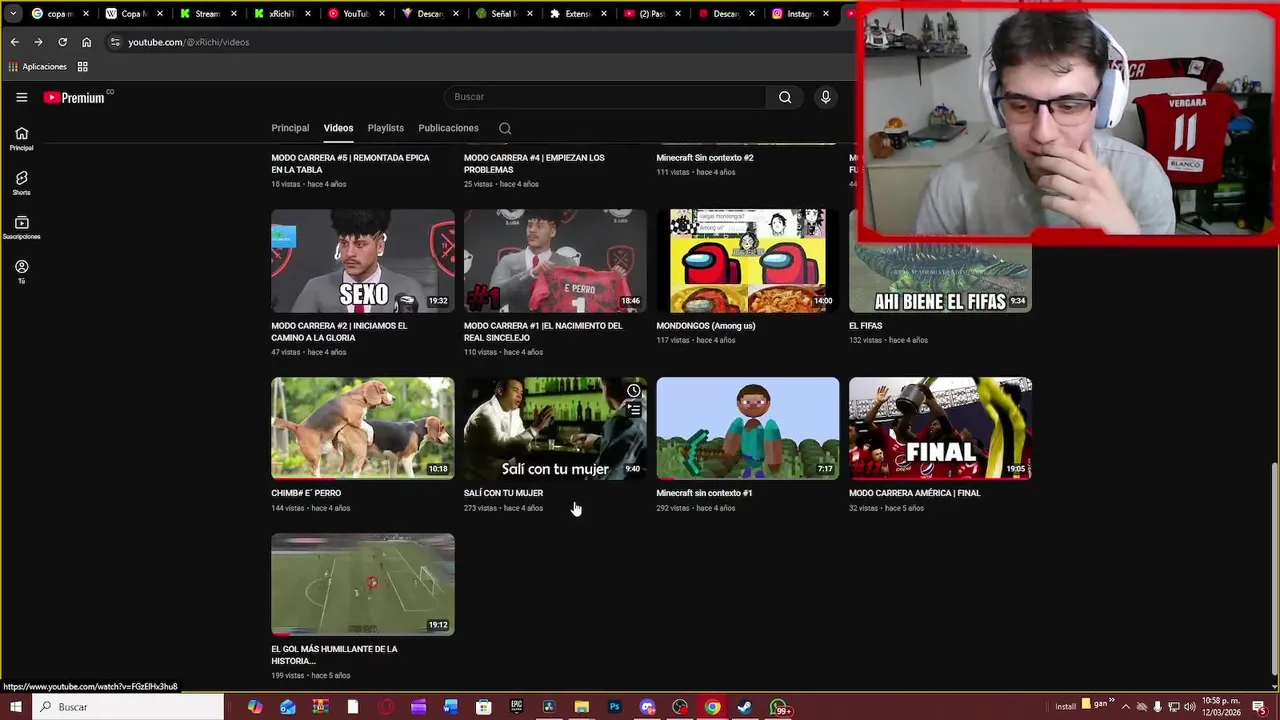Open the Aplicaciones bookmarks shortcut
Image resolution: width=1280 pixels, height=720 pixels.
pyautogui.click(x=37, y=67)
